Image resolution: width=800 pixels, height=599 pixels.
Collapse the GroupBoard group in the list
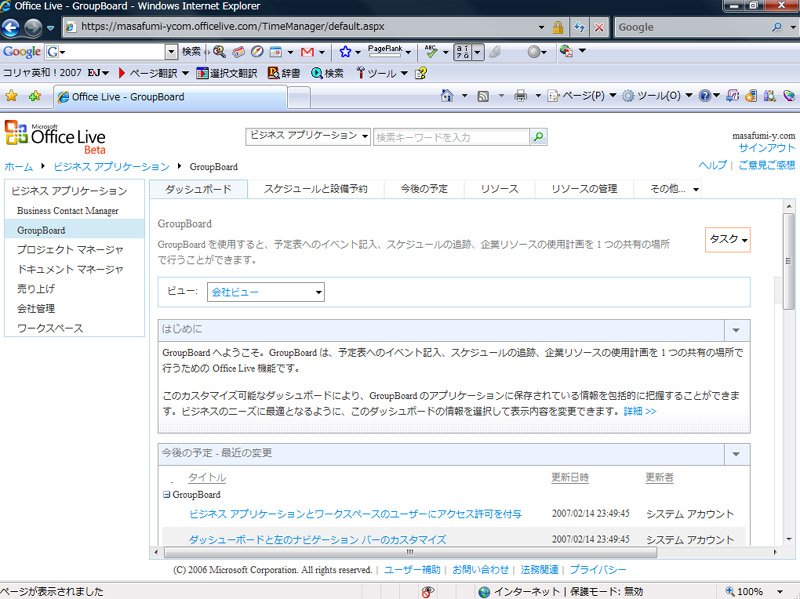click(166, 494)
